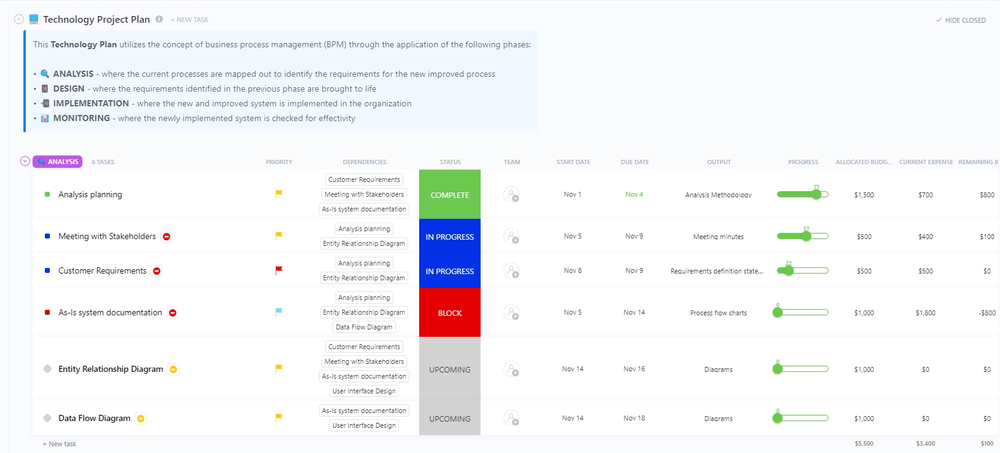Click yellow waiting icon beside Entity Relationship Diagram
Image resolution: width=1000 pixels, height=453 pixels.
pyautogui.click(x=173, y=369)
